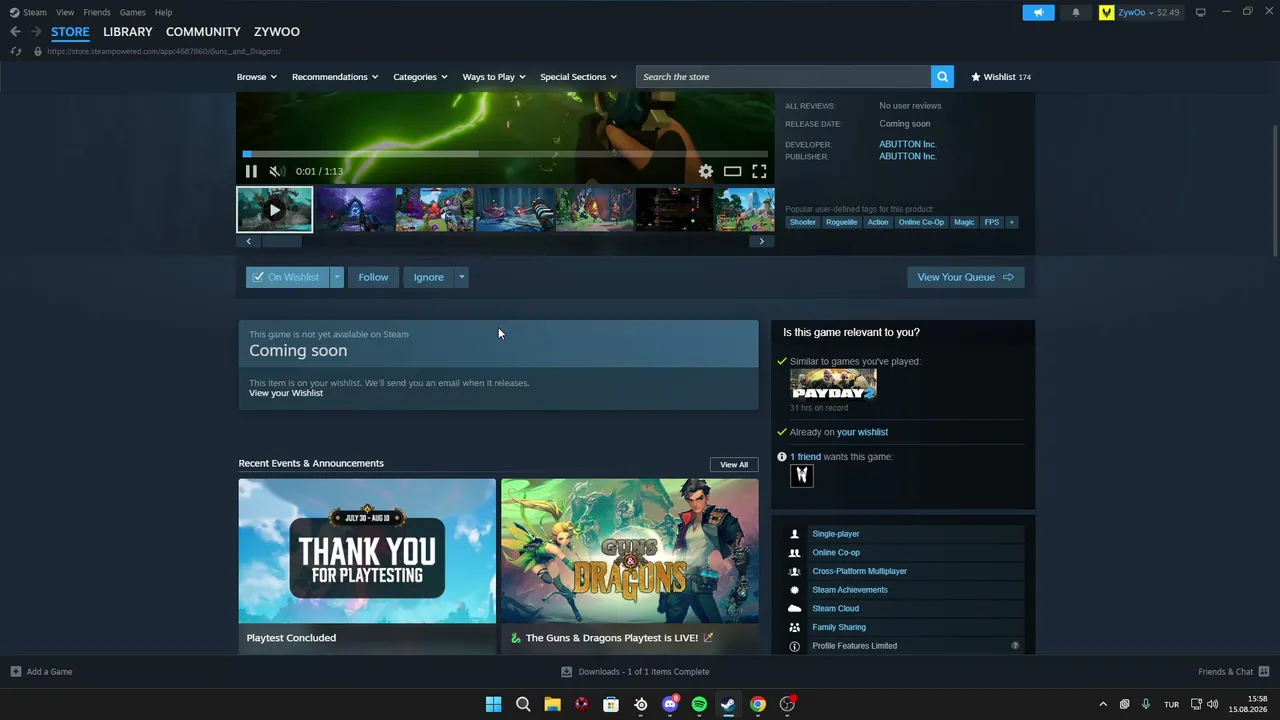Click the Single-player person icon
Viewport: 1280px width, 720px height.
pyautogui.click(x=795, y=534)
